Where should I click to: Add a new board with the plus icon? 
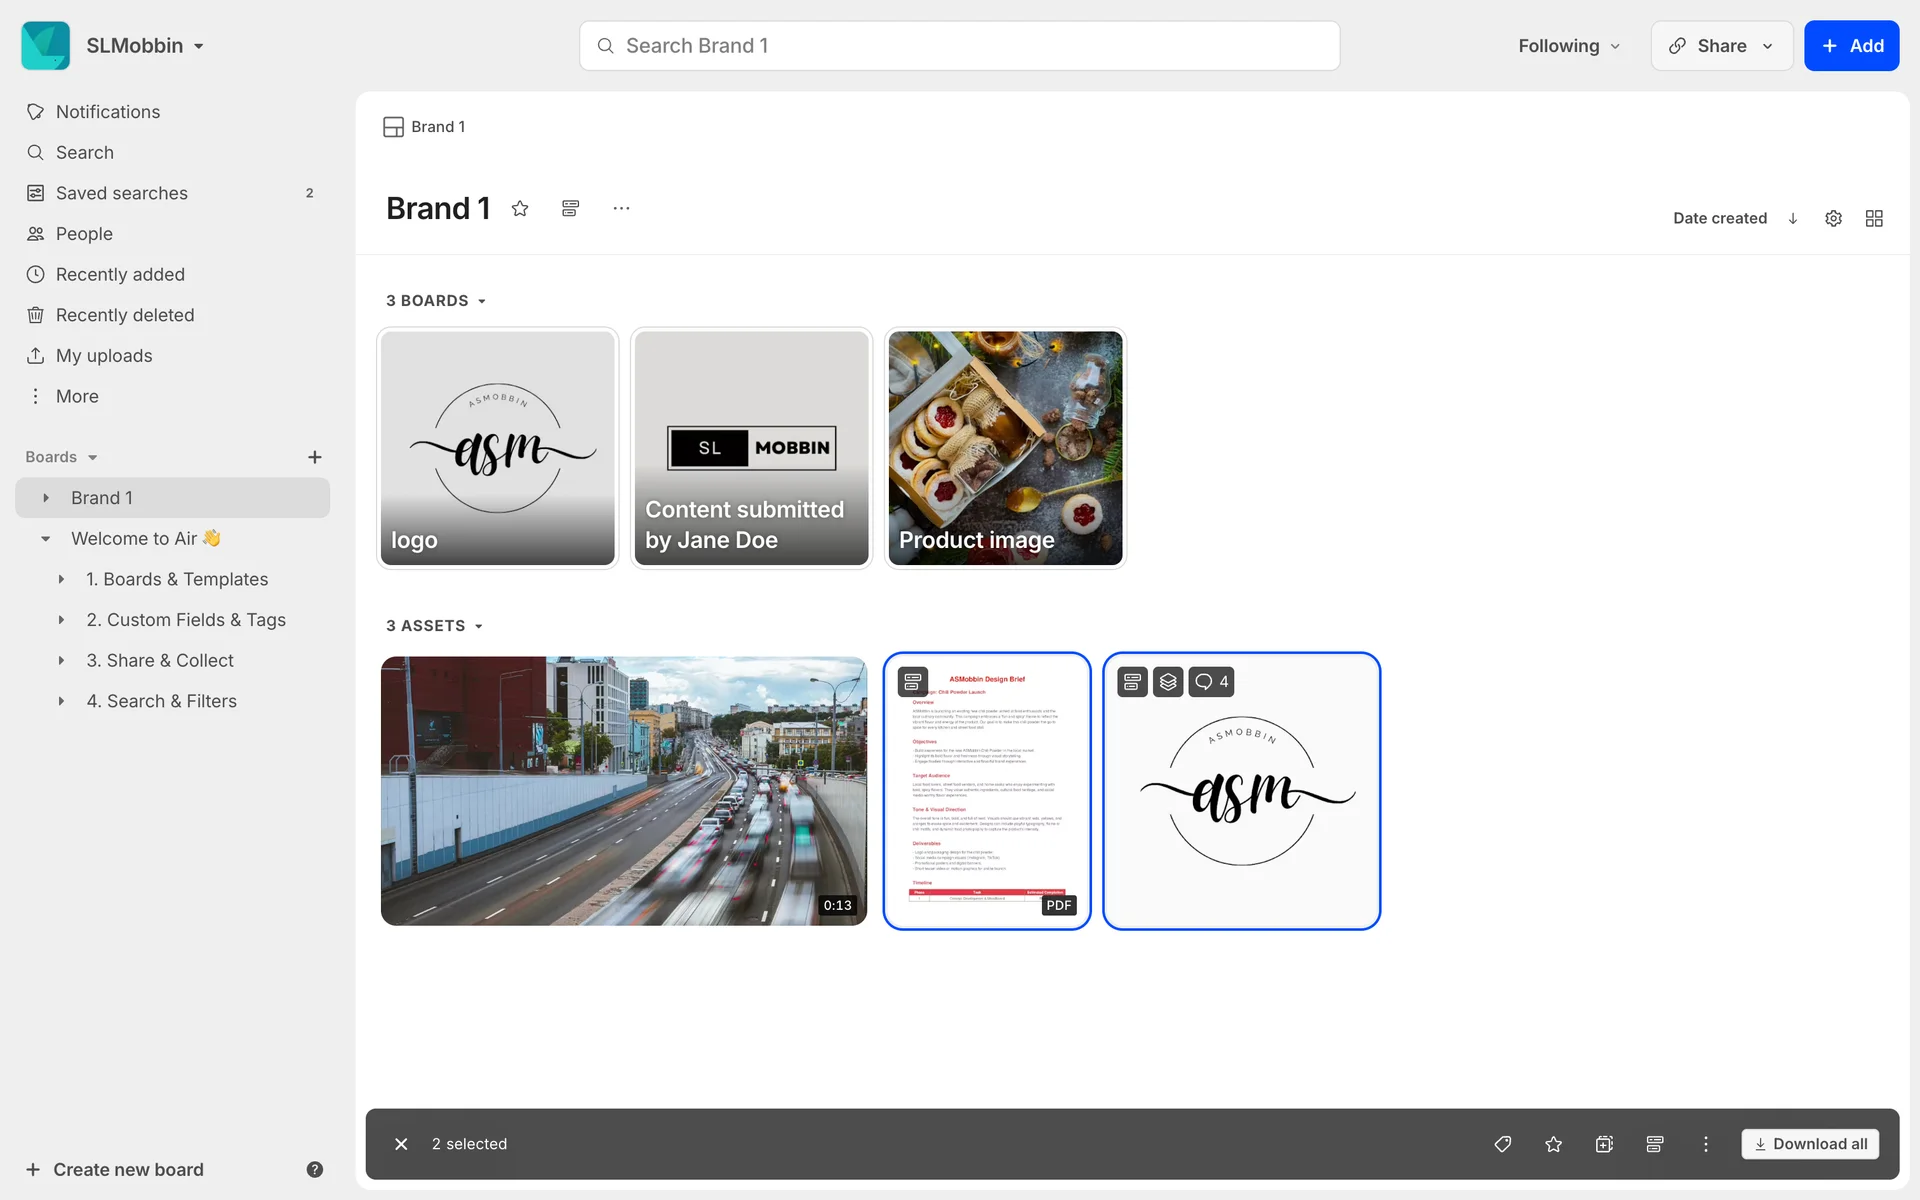(314, 457)
